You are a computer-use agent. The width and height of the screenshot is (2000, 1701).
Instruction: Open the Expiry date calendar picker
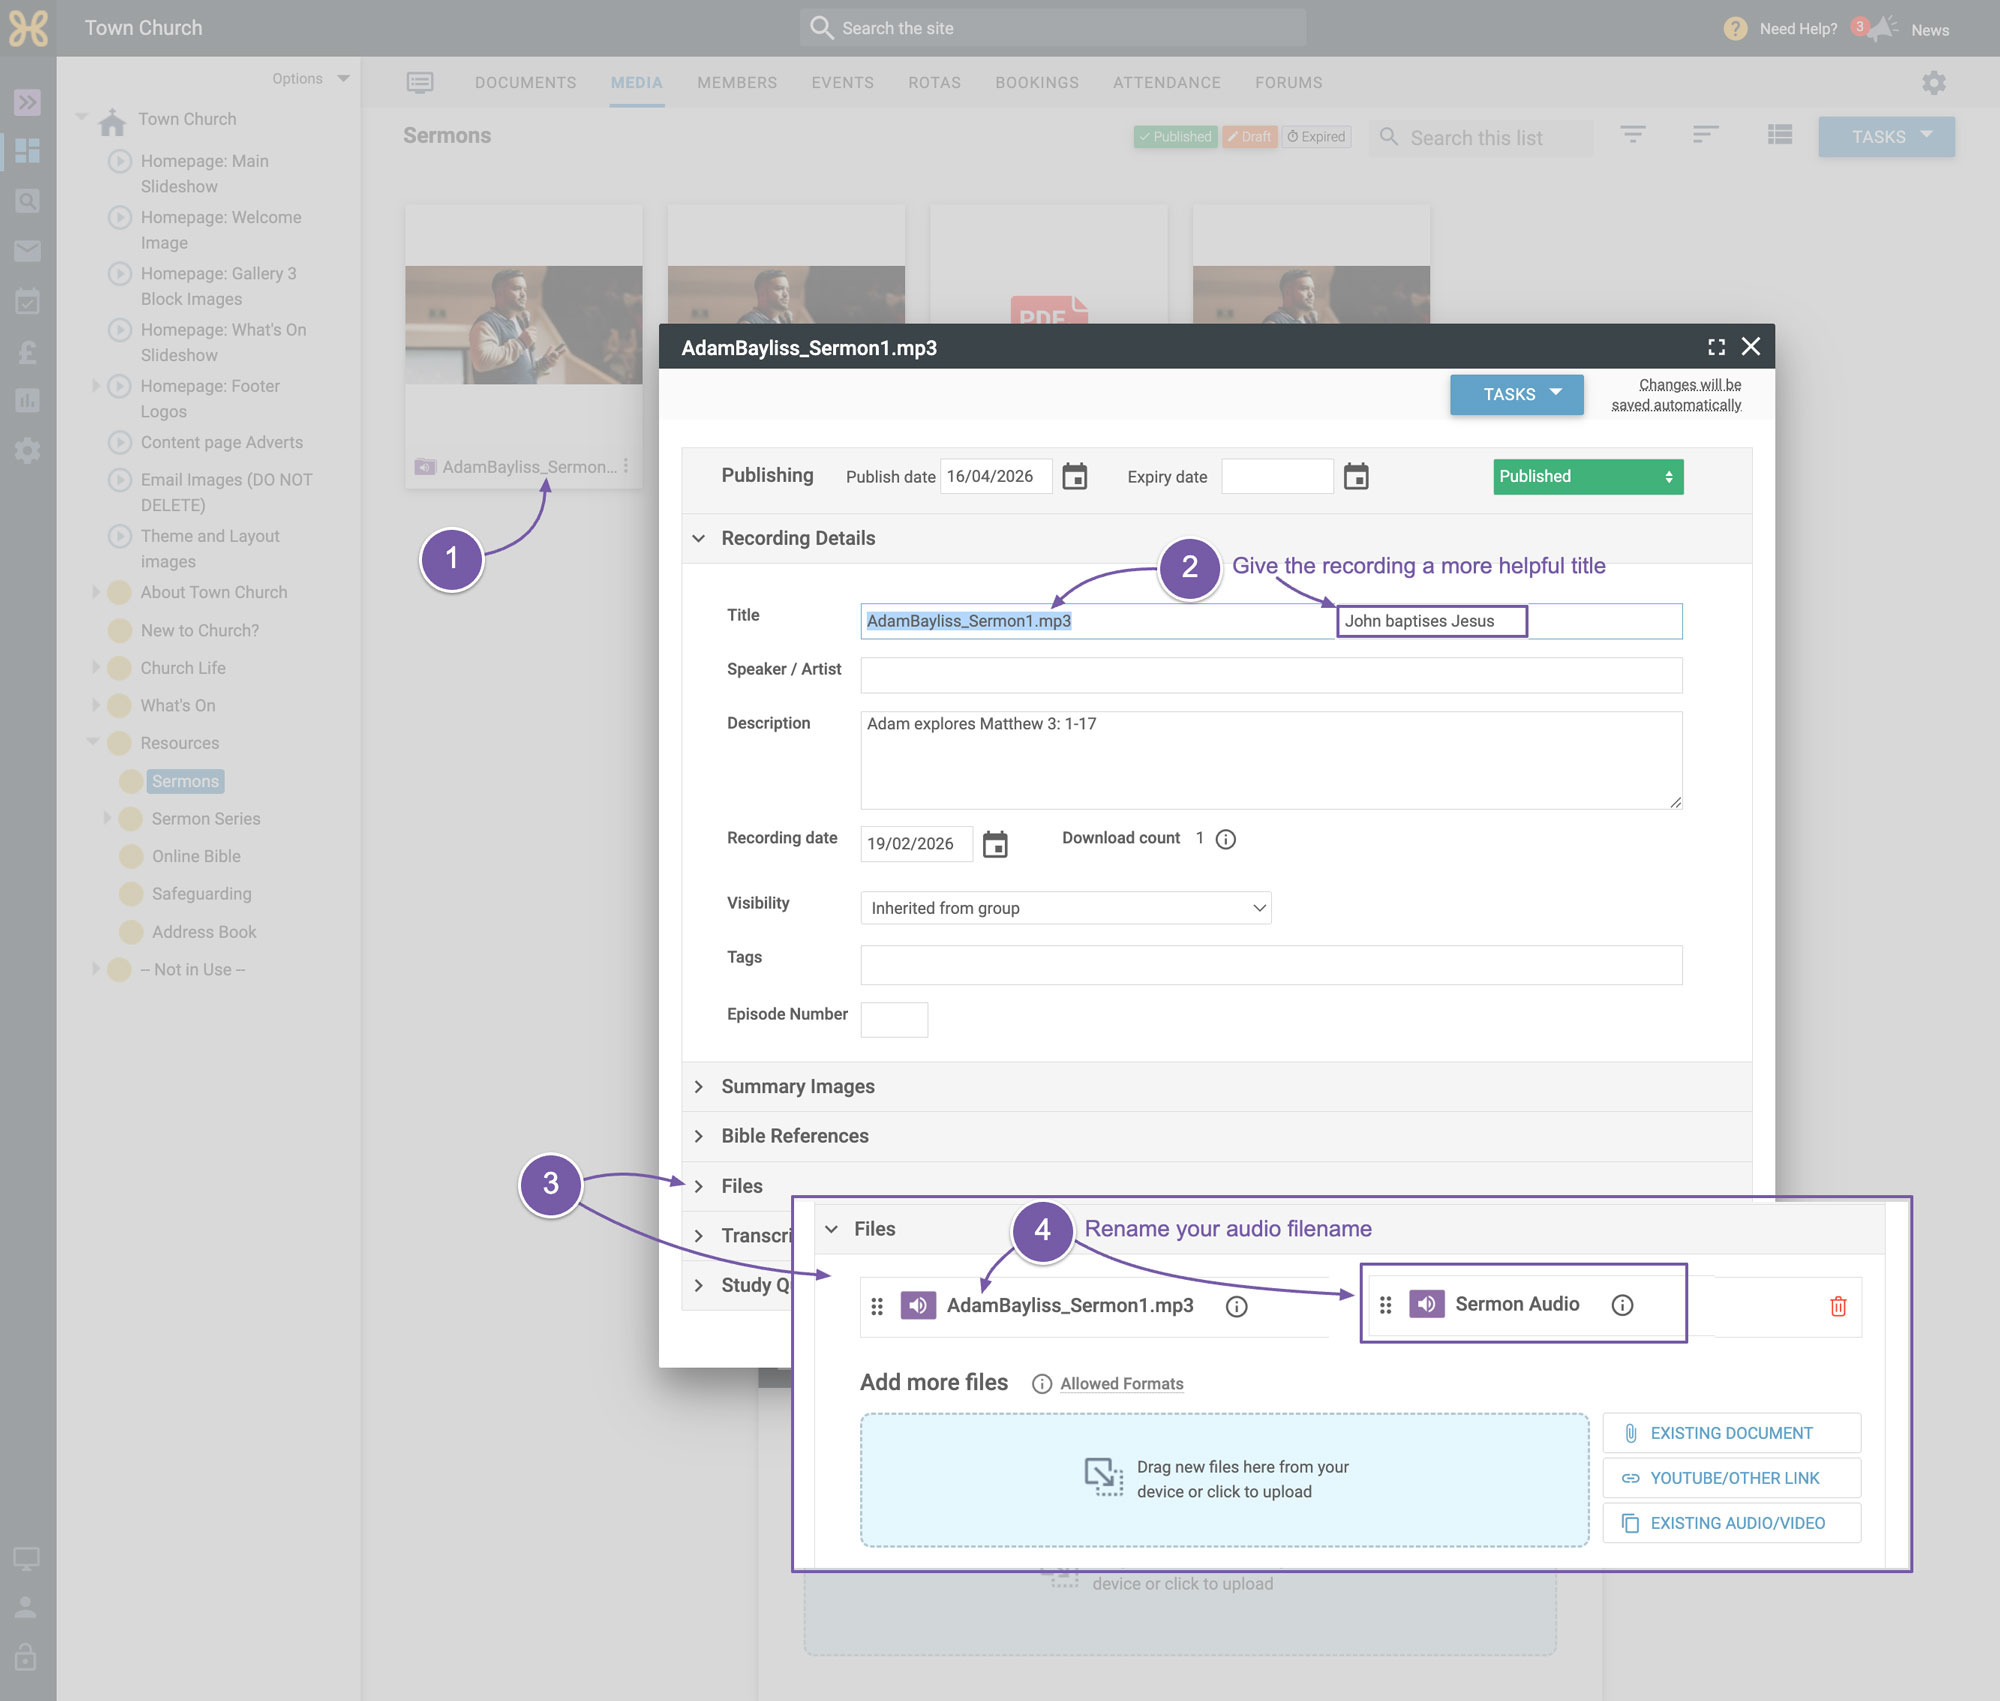[x=1356, y=477]
